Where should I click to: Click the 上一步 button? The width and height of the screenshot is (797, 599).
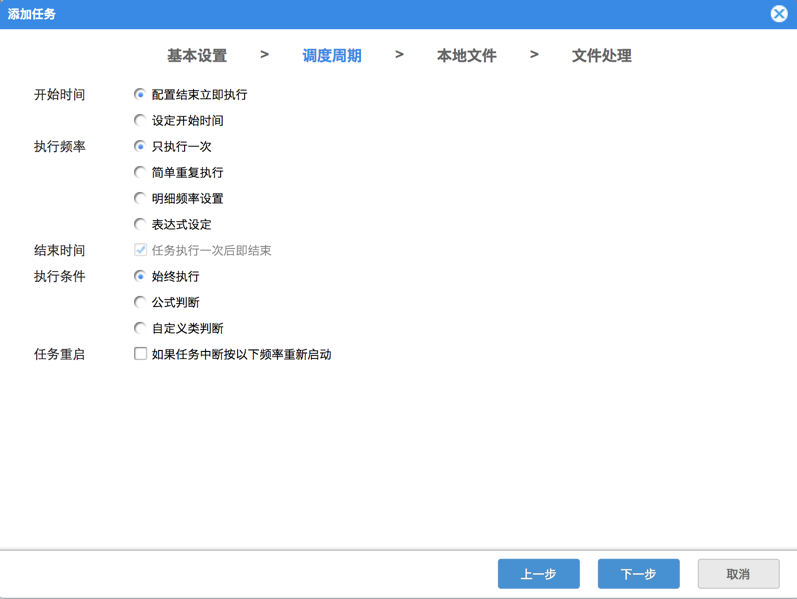pos(539,574)
